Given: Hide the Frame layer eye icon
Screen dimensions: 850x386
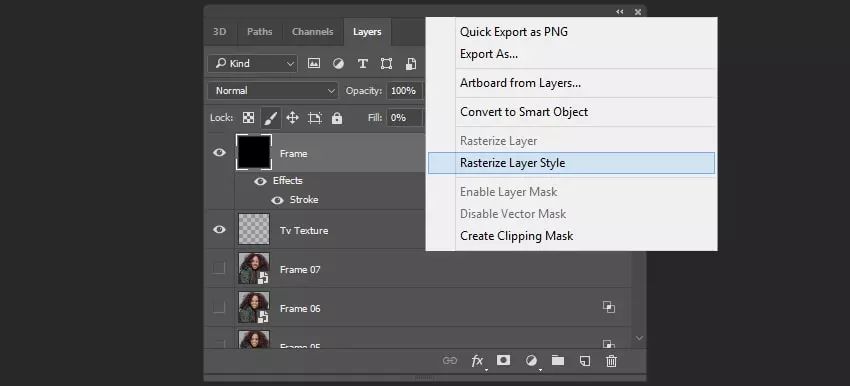Looking at the screenshot, I should (219, 153).
